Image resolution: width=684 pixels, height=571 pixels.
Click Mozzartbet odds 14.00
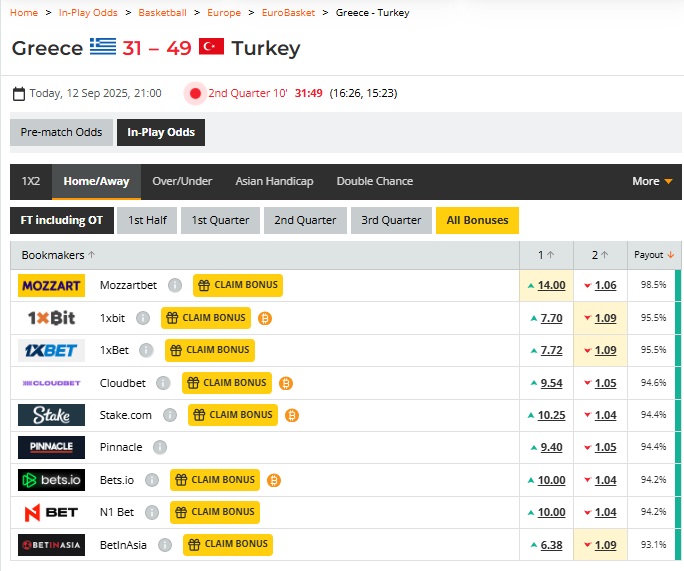[x=551, y=285]
